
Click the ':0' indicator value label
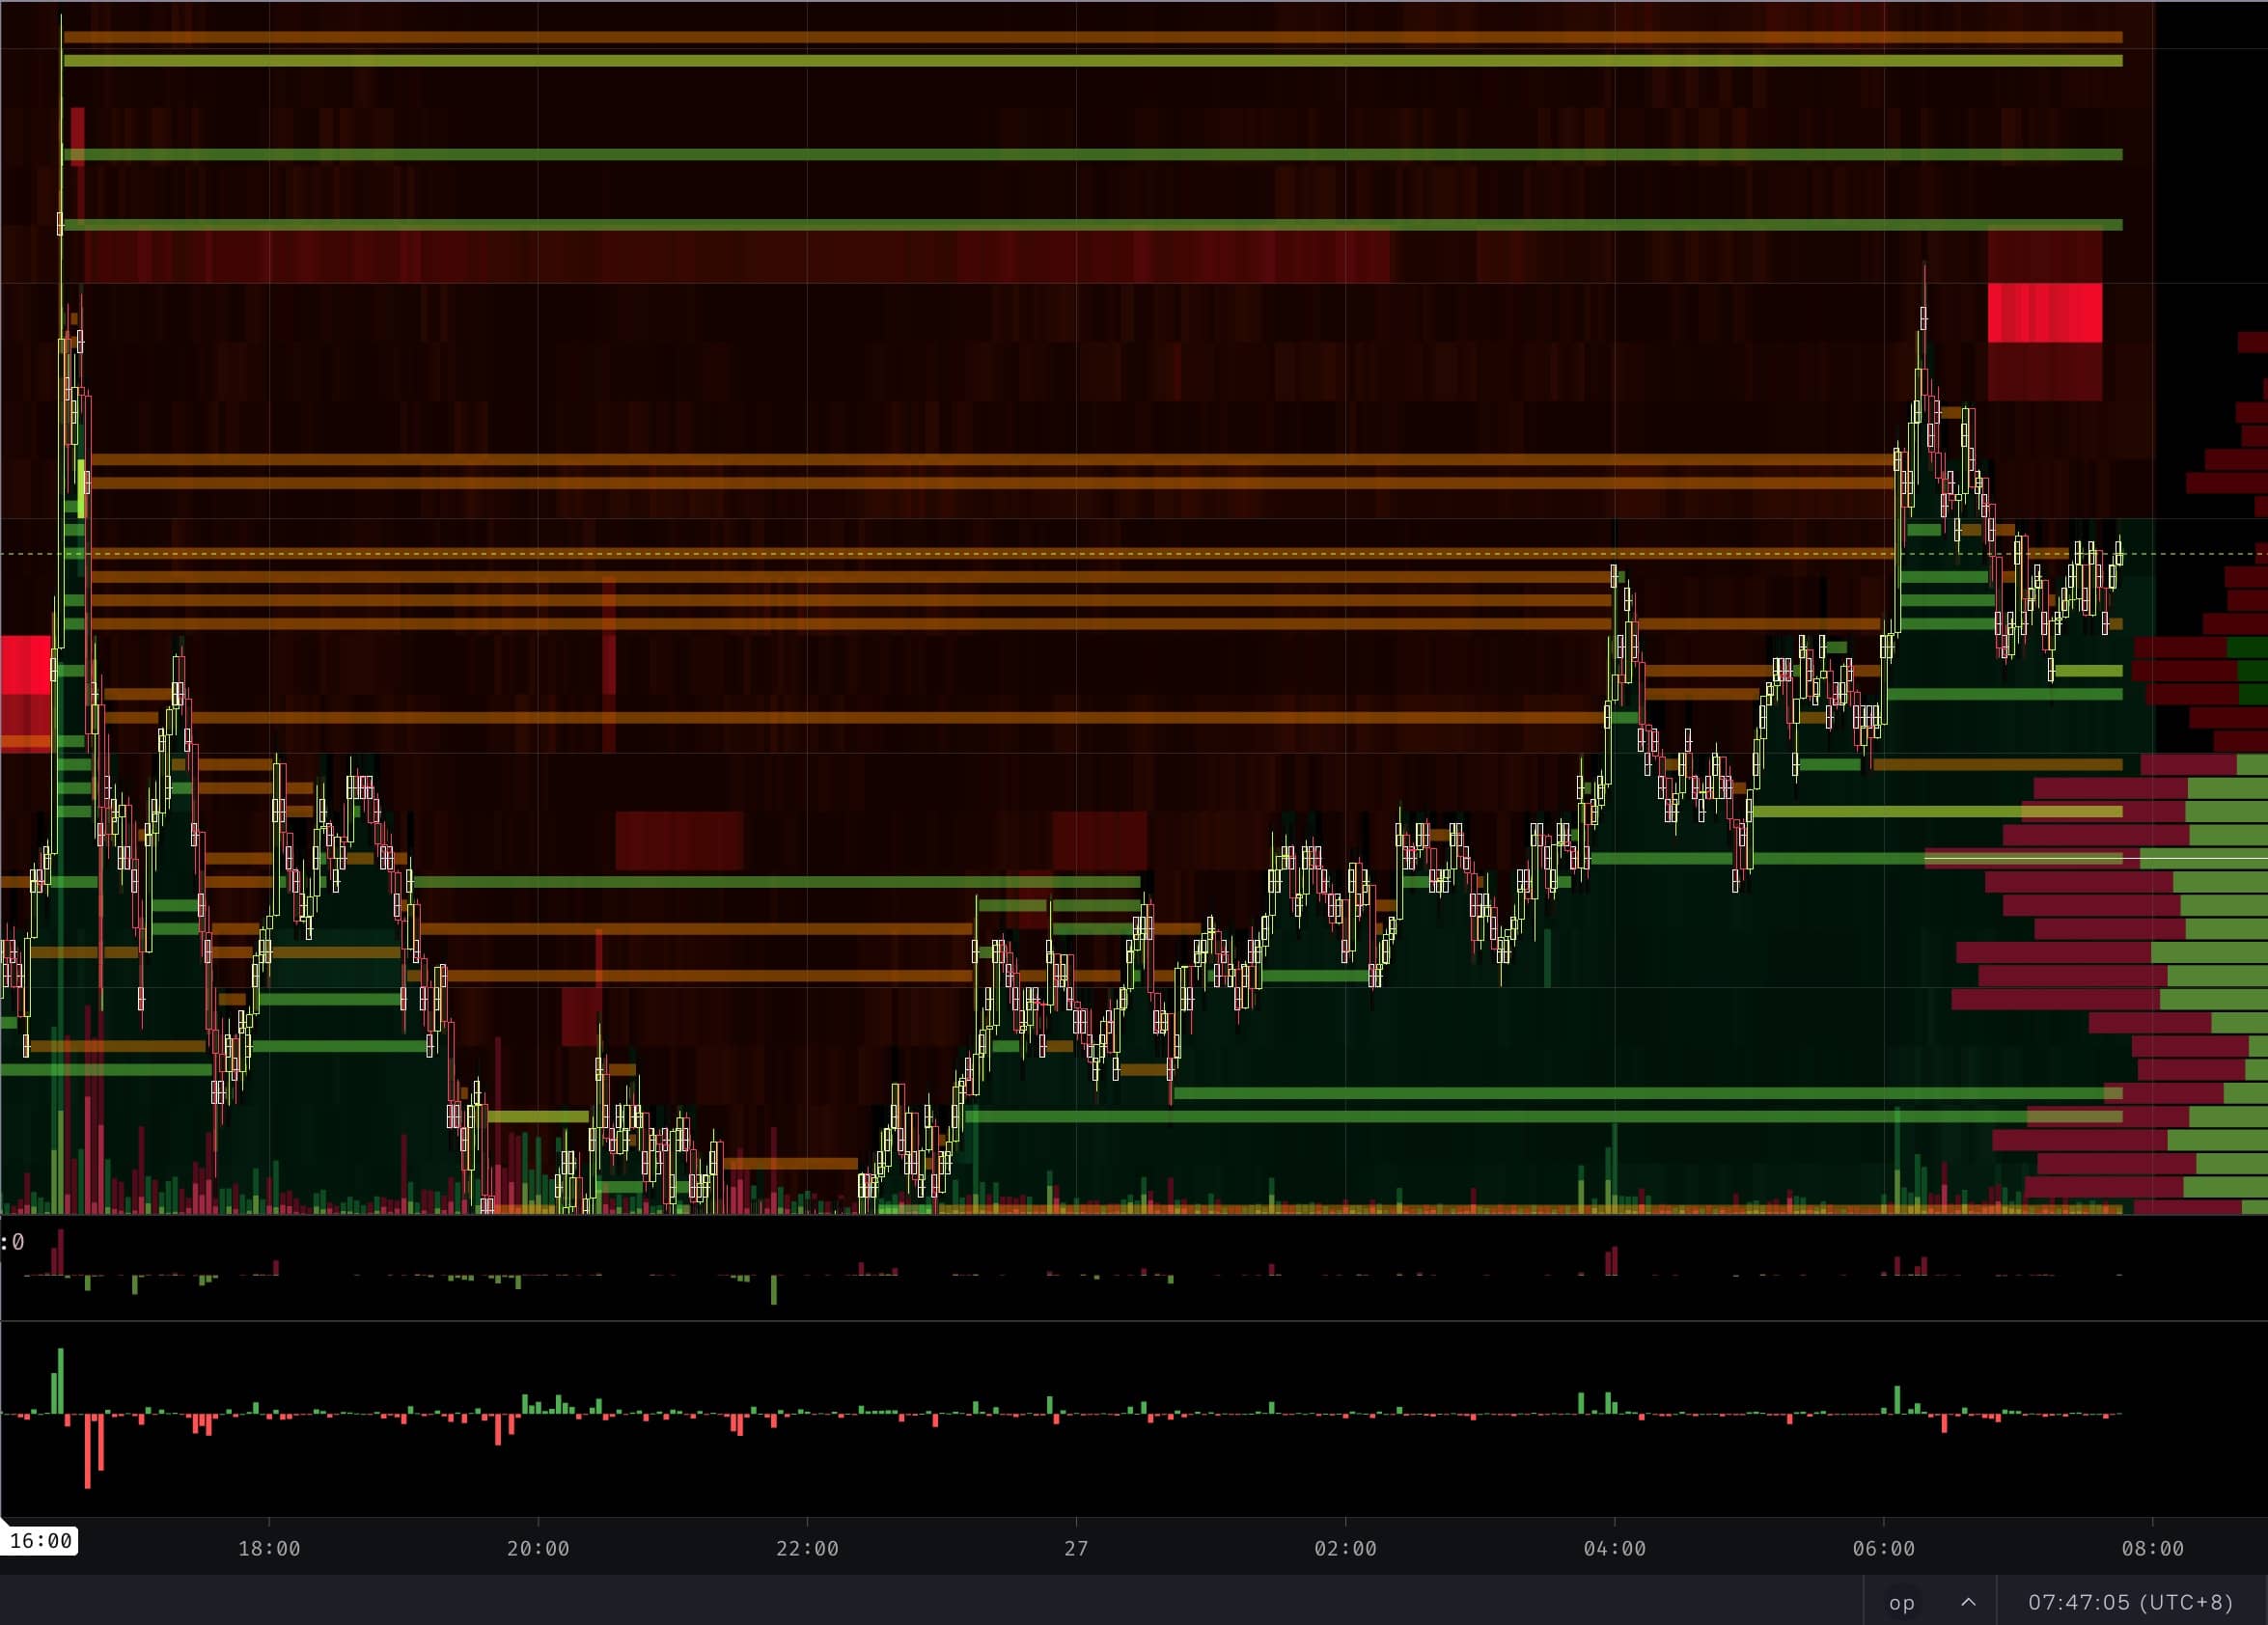coord(12,1242)
